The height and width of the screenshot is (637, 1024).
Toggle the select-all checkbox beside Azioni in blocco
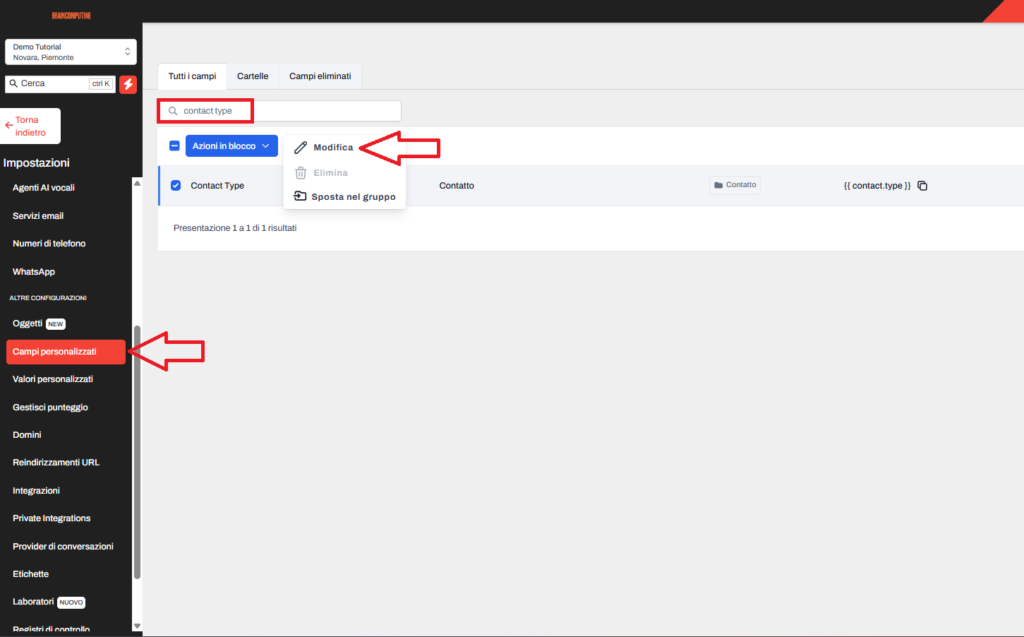pyautogui.click(x=174, y=146)
